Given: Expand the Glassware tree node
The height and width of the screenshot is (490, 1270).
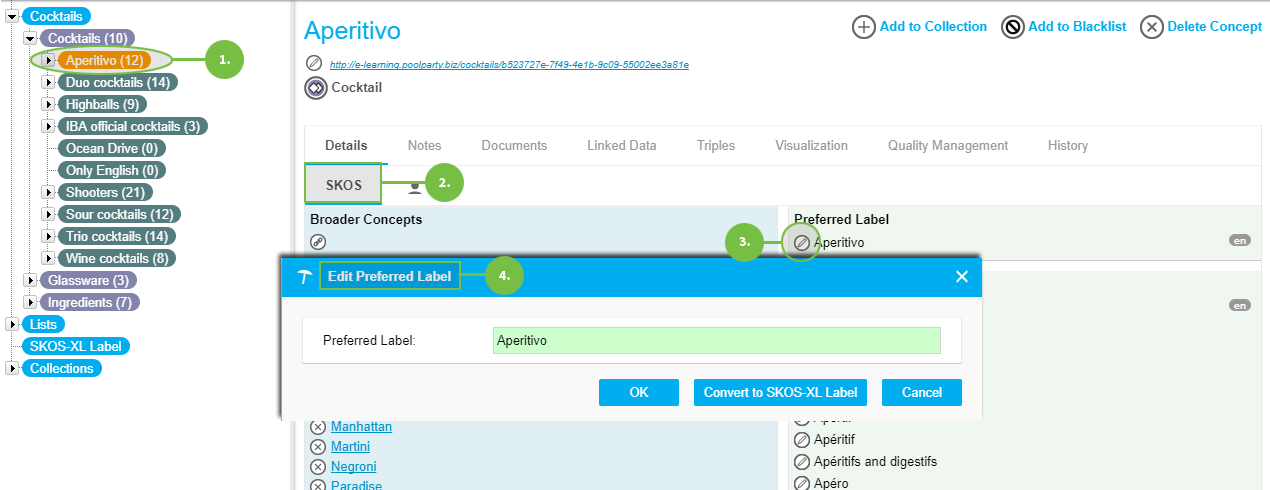Looking at the screenshot, I should pyautogui.click(x=29, y=280).
